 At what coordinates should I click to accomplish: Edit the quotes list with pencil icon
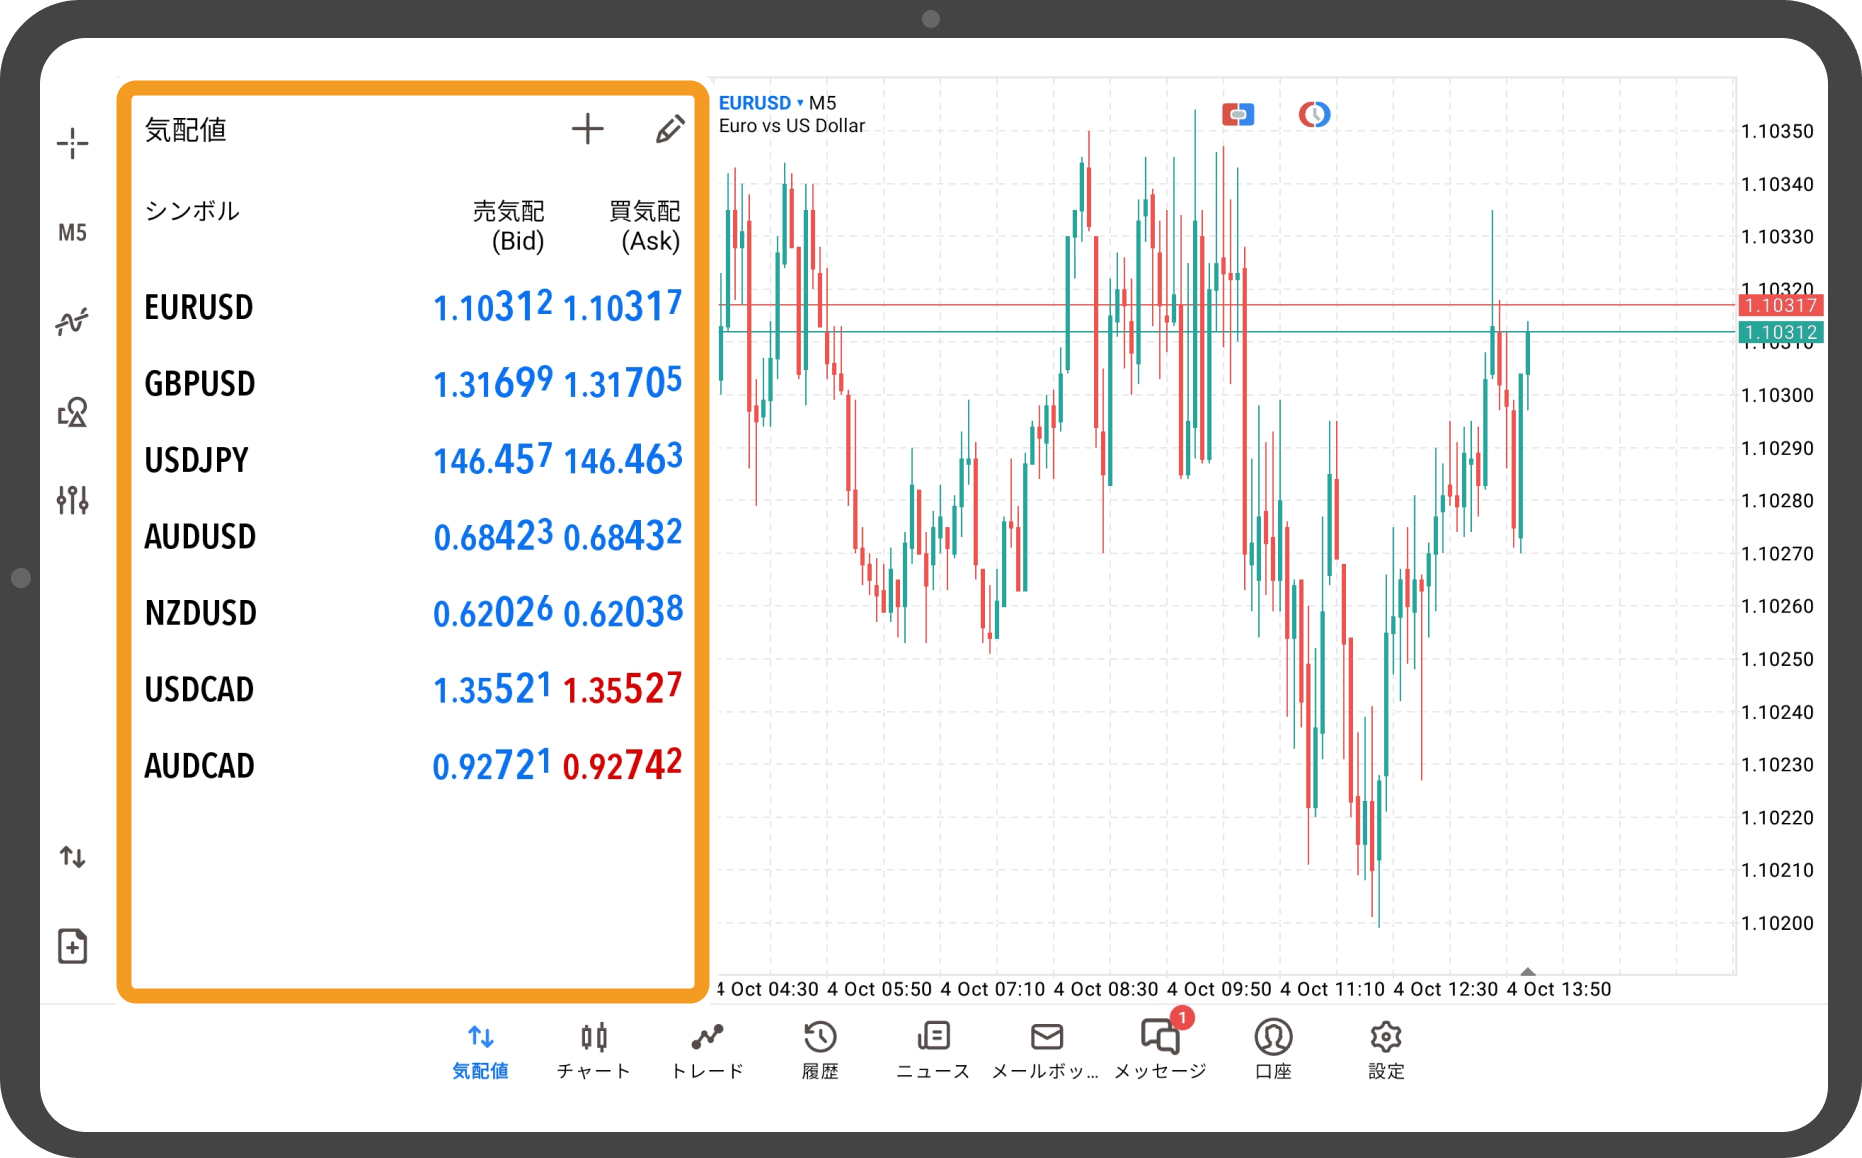tap(669, 129)
